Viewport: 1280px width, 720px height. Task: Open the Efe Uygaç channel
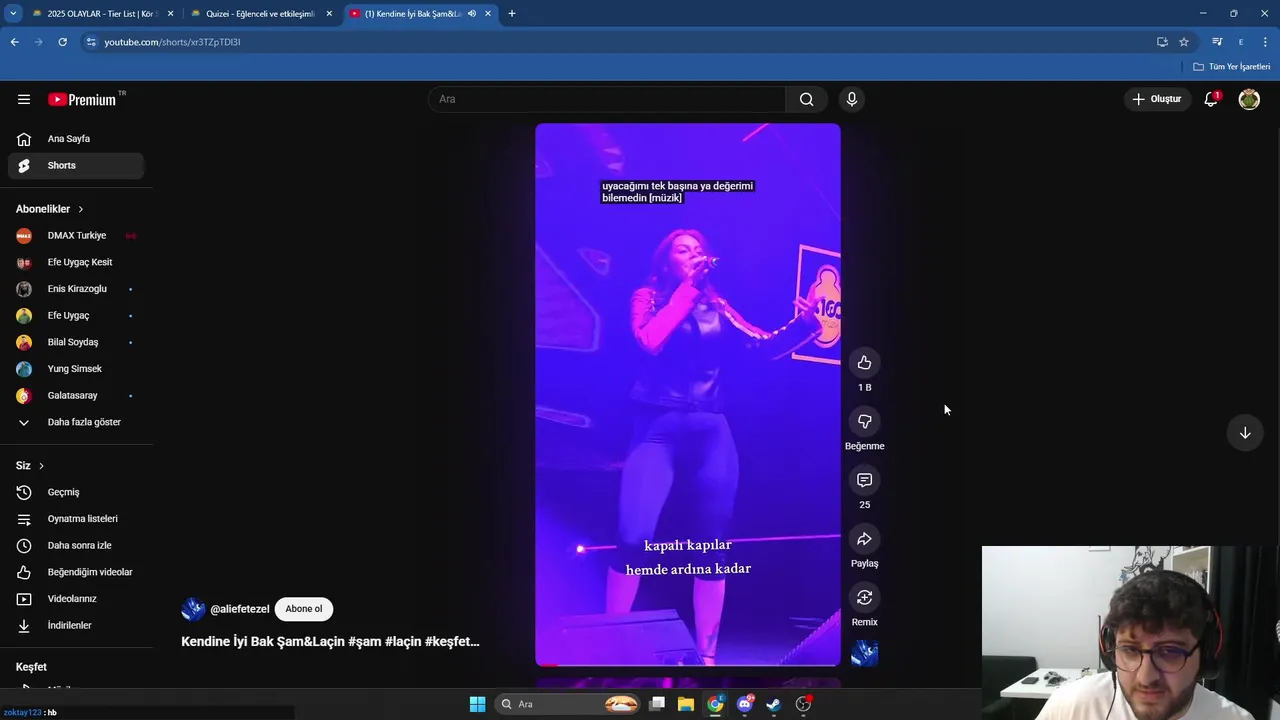pos(76,316)
